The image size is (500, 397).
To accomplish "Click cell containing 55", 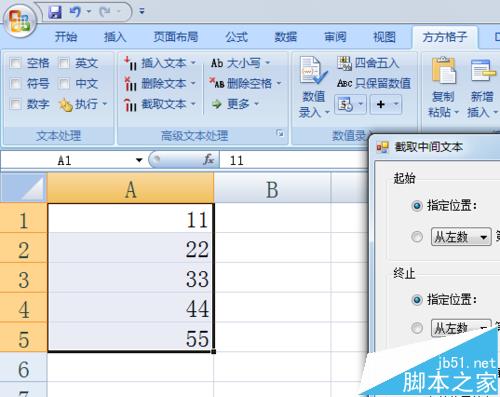I will pos(130,337).
